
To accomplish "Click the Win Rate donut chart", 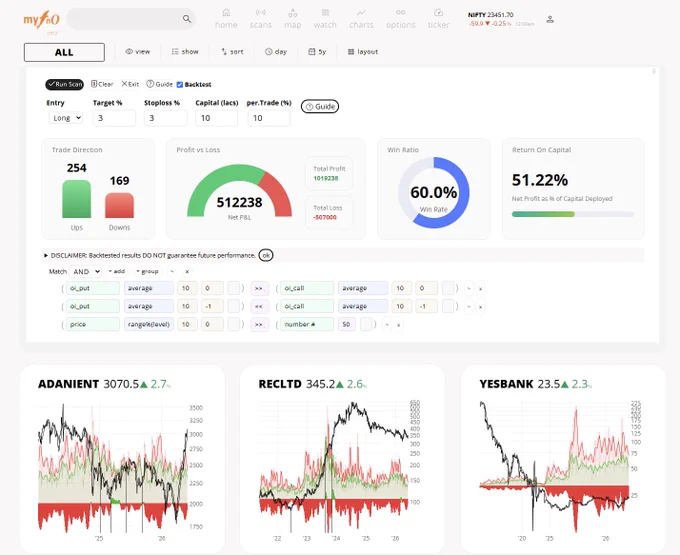I will 434,193.
